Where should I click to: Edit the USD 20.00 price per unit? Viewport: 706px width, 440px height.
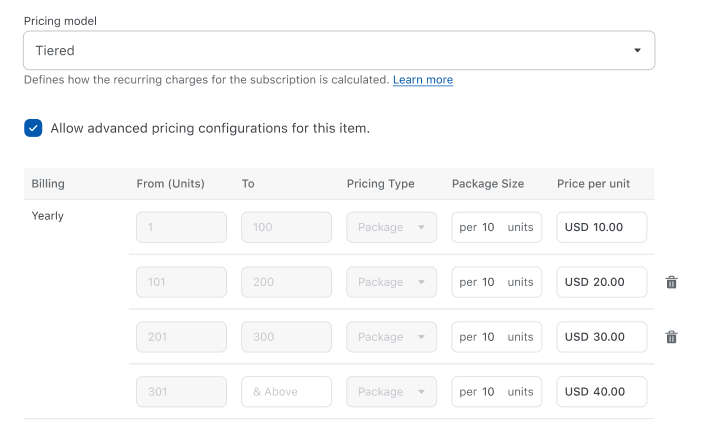coord(601,282)
